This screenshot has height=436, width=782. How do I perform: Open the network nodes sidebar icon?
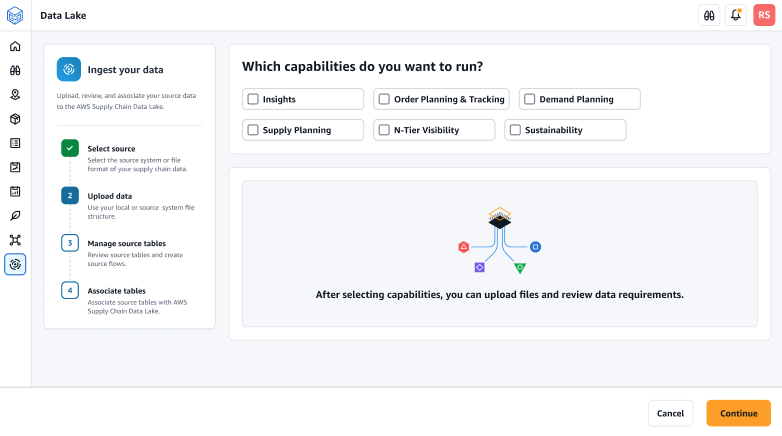15,240
